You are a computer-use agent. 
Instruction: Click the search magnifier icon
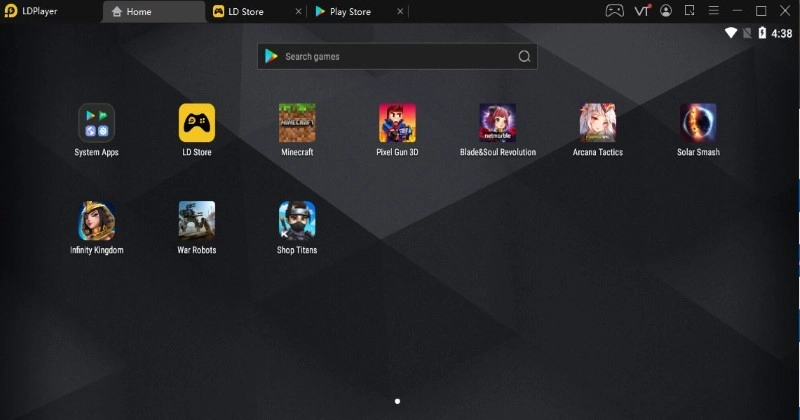pyautogui.click(x=524, y=57)
